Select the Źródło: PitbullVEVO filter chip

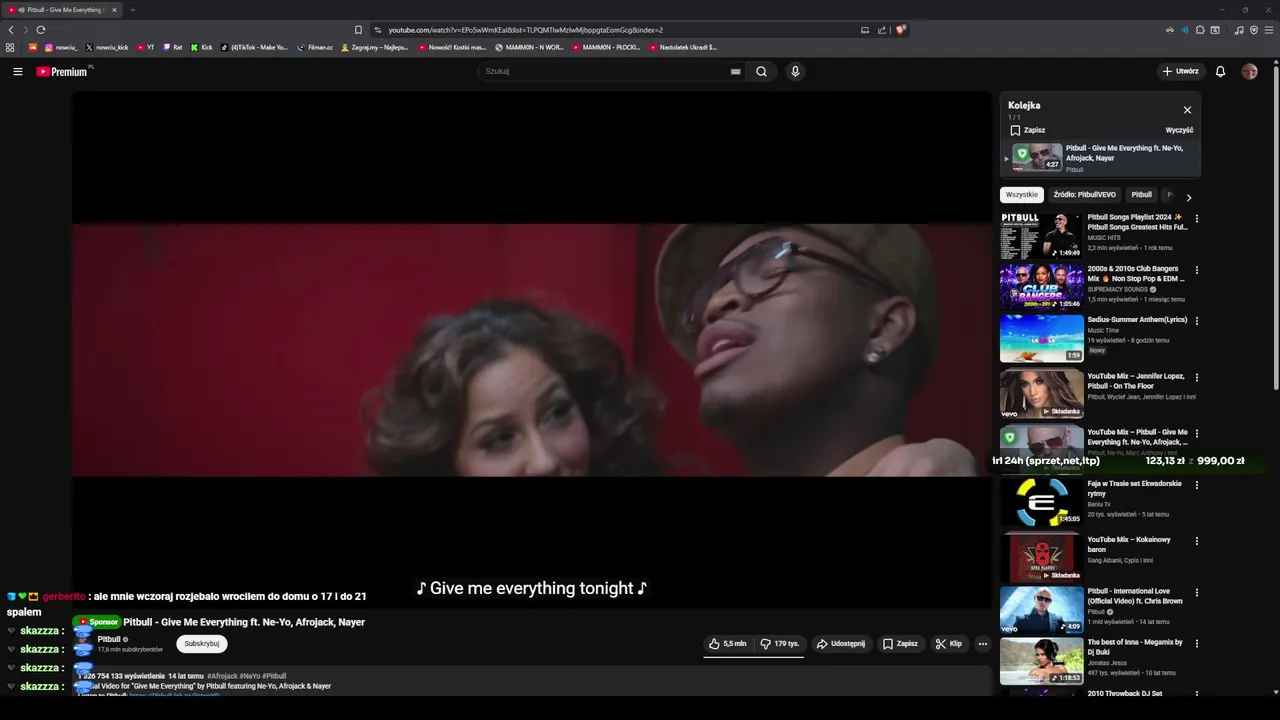point(1084,195)
